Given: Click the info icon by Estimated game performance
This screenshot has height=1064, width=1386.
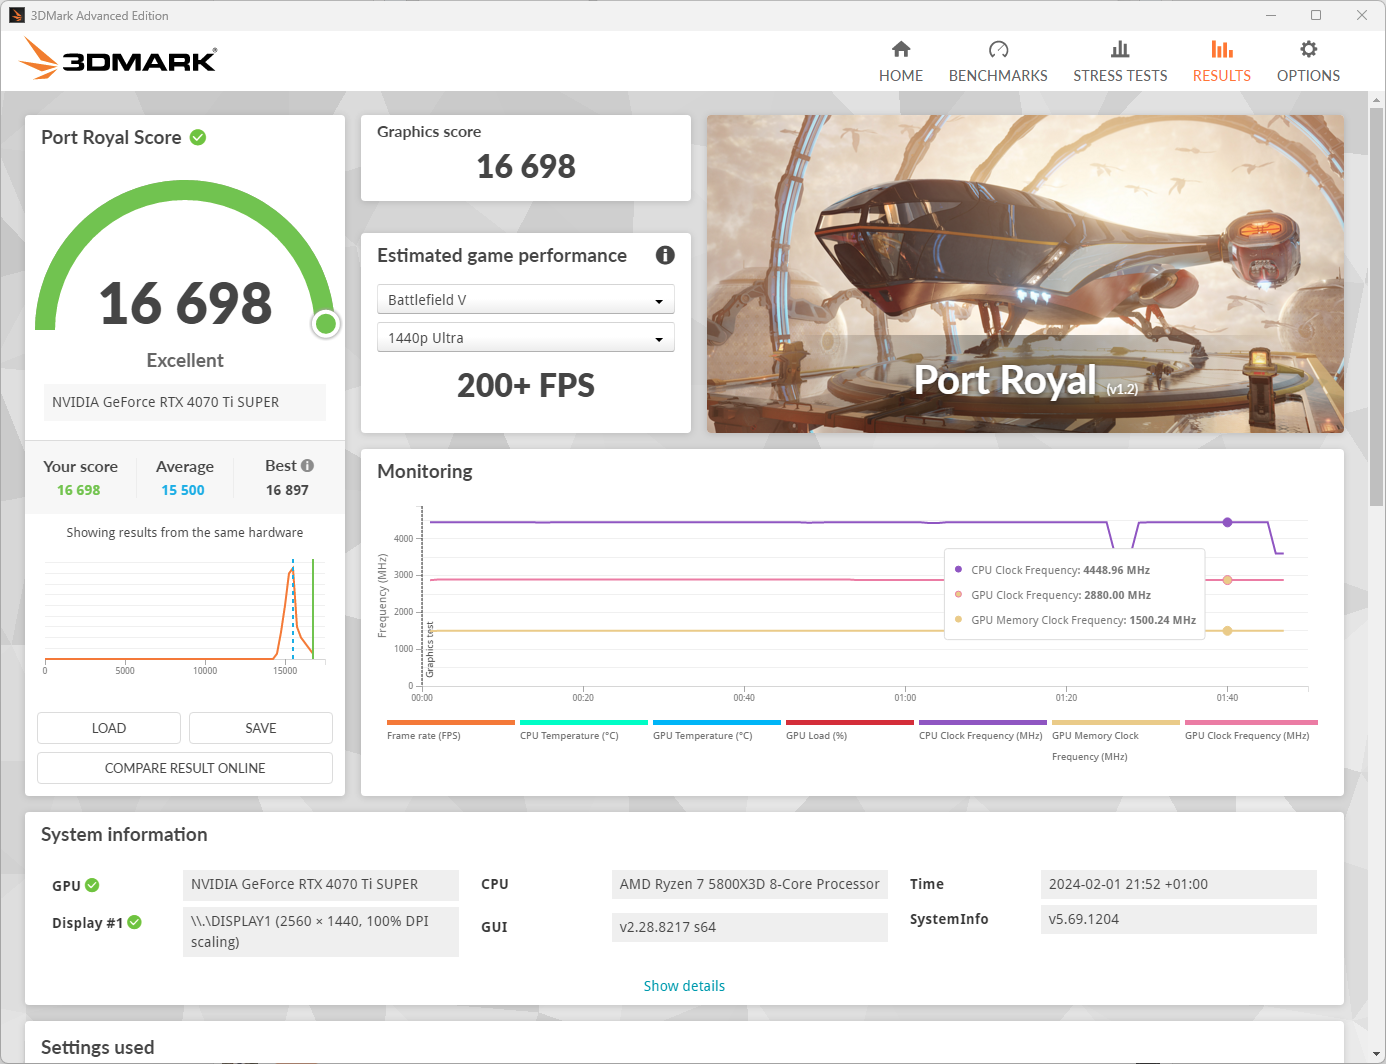Looking at the screenshot, I should coord(665,255).
